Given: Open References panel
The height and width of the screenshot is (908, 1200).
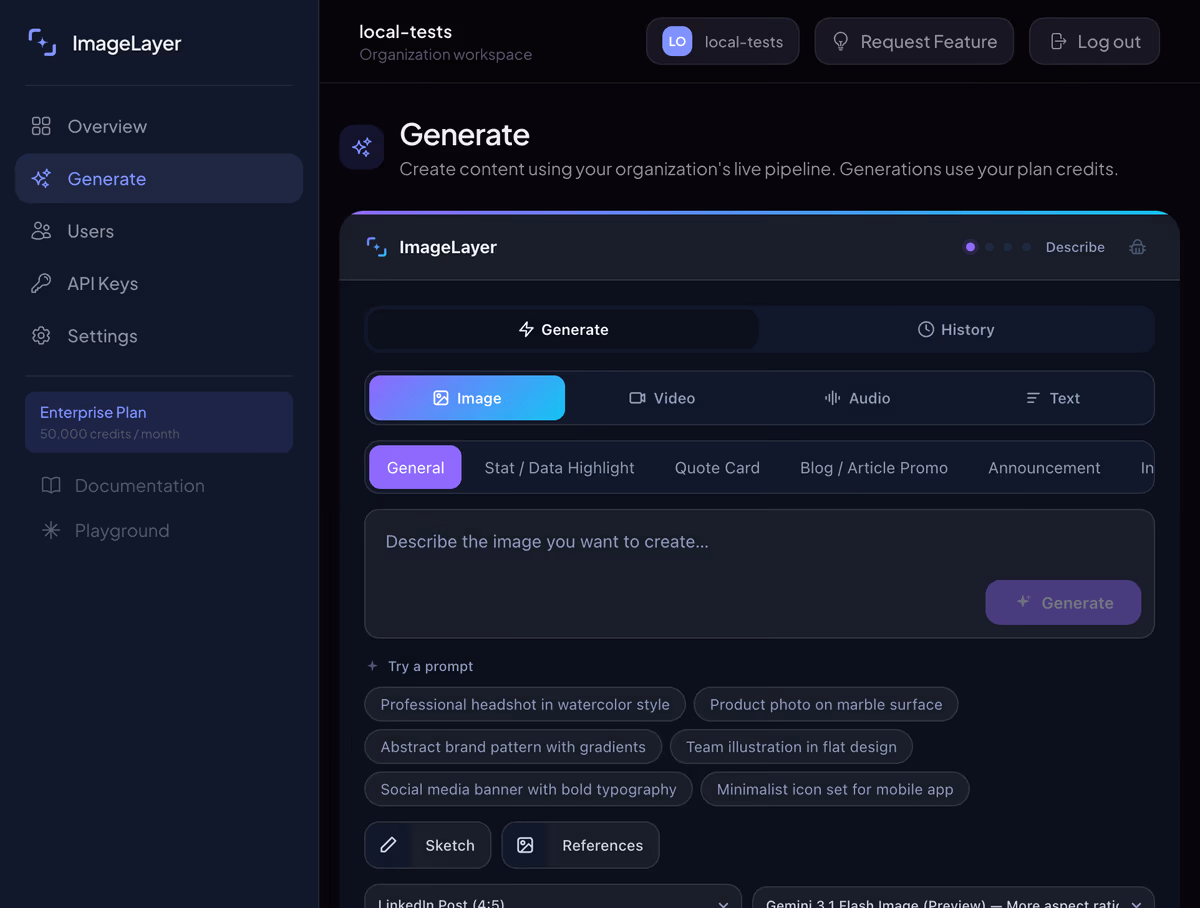Looking at the screenshot, I should [x=580, y=845].
